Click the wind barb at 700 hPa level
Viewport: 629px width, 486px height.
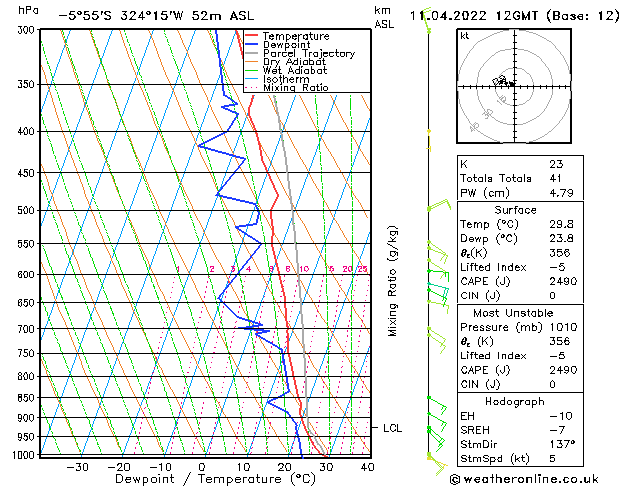pyautogui.click(x=437, y=340)
